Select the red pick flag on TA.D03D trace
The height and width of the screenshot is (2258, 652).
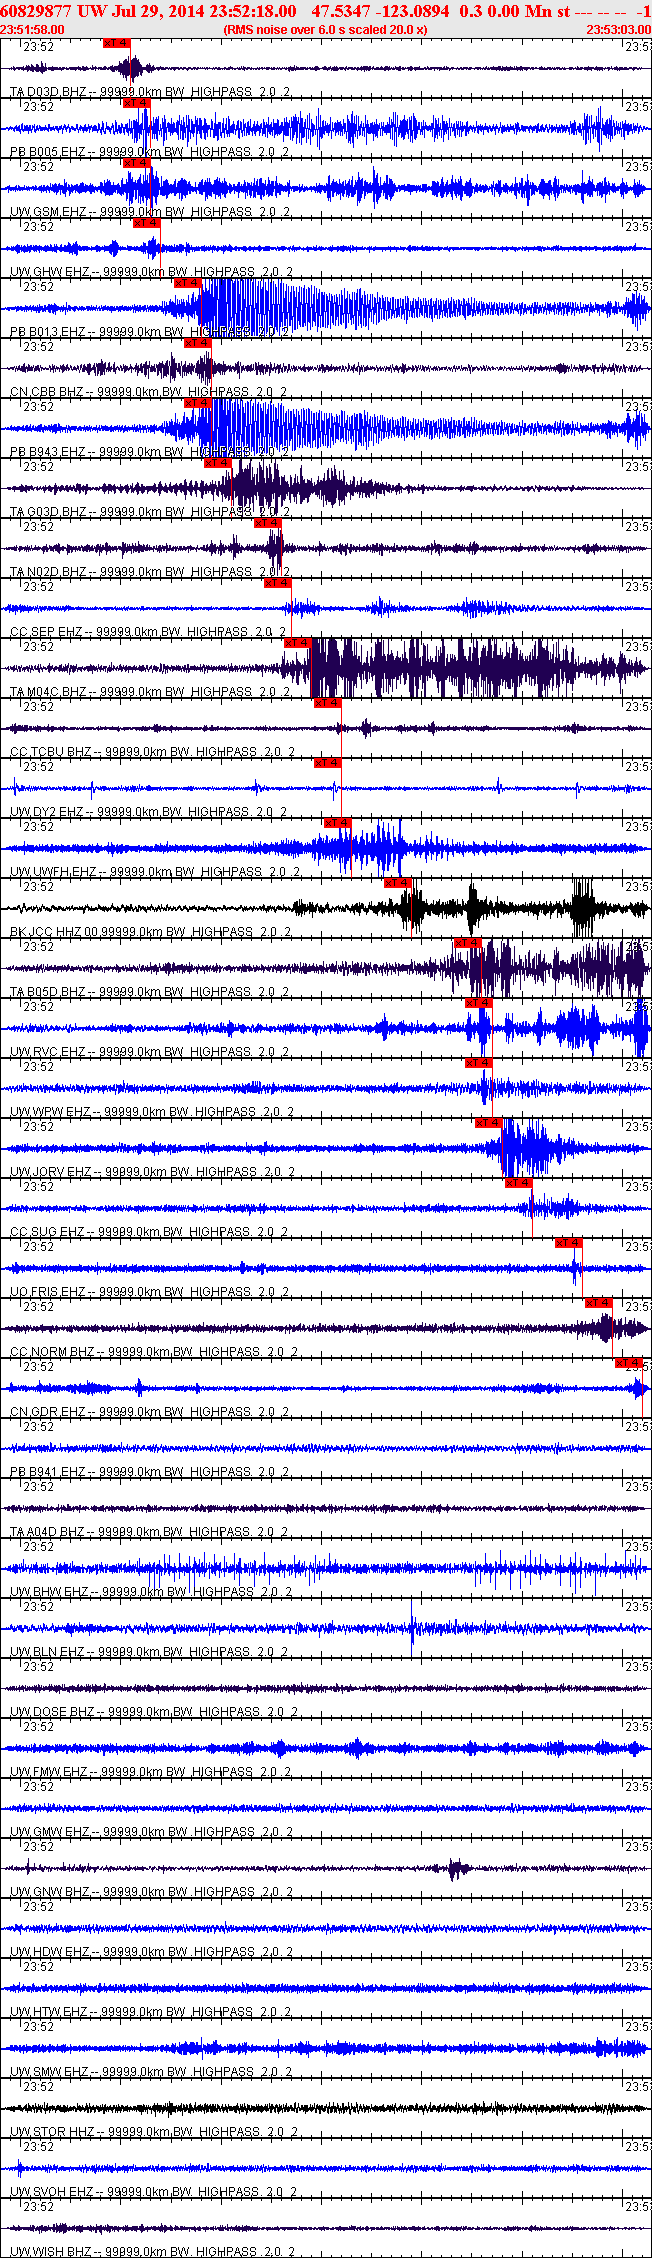coord(117,43)
